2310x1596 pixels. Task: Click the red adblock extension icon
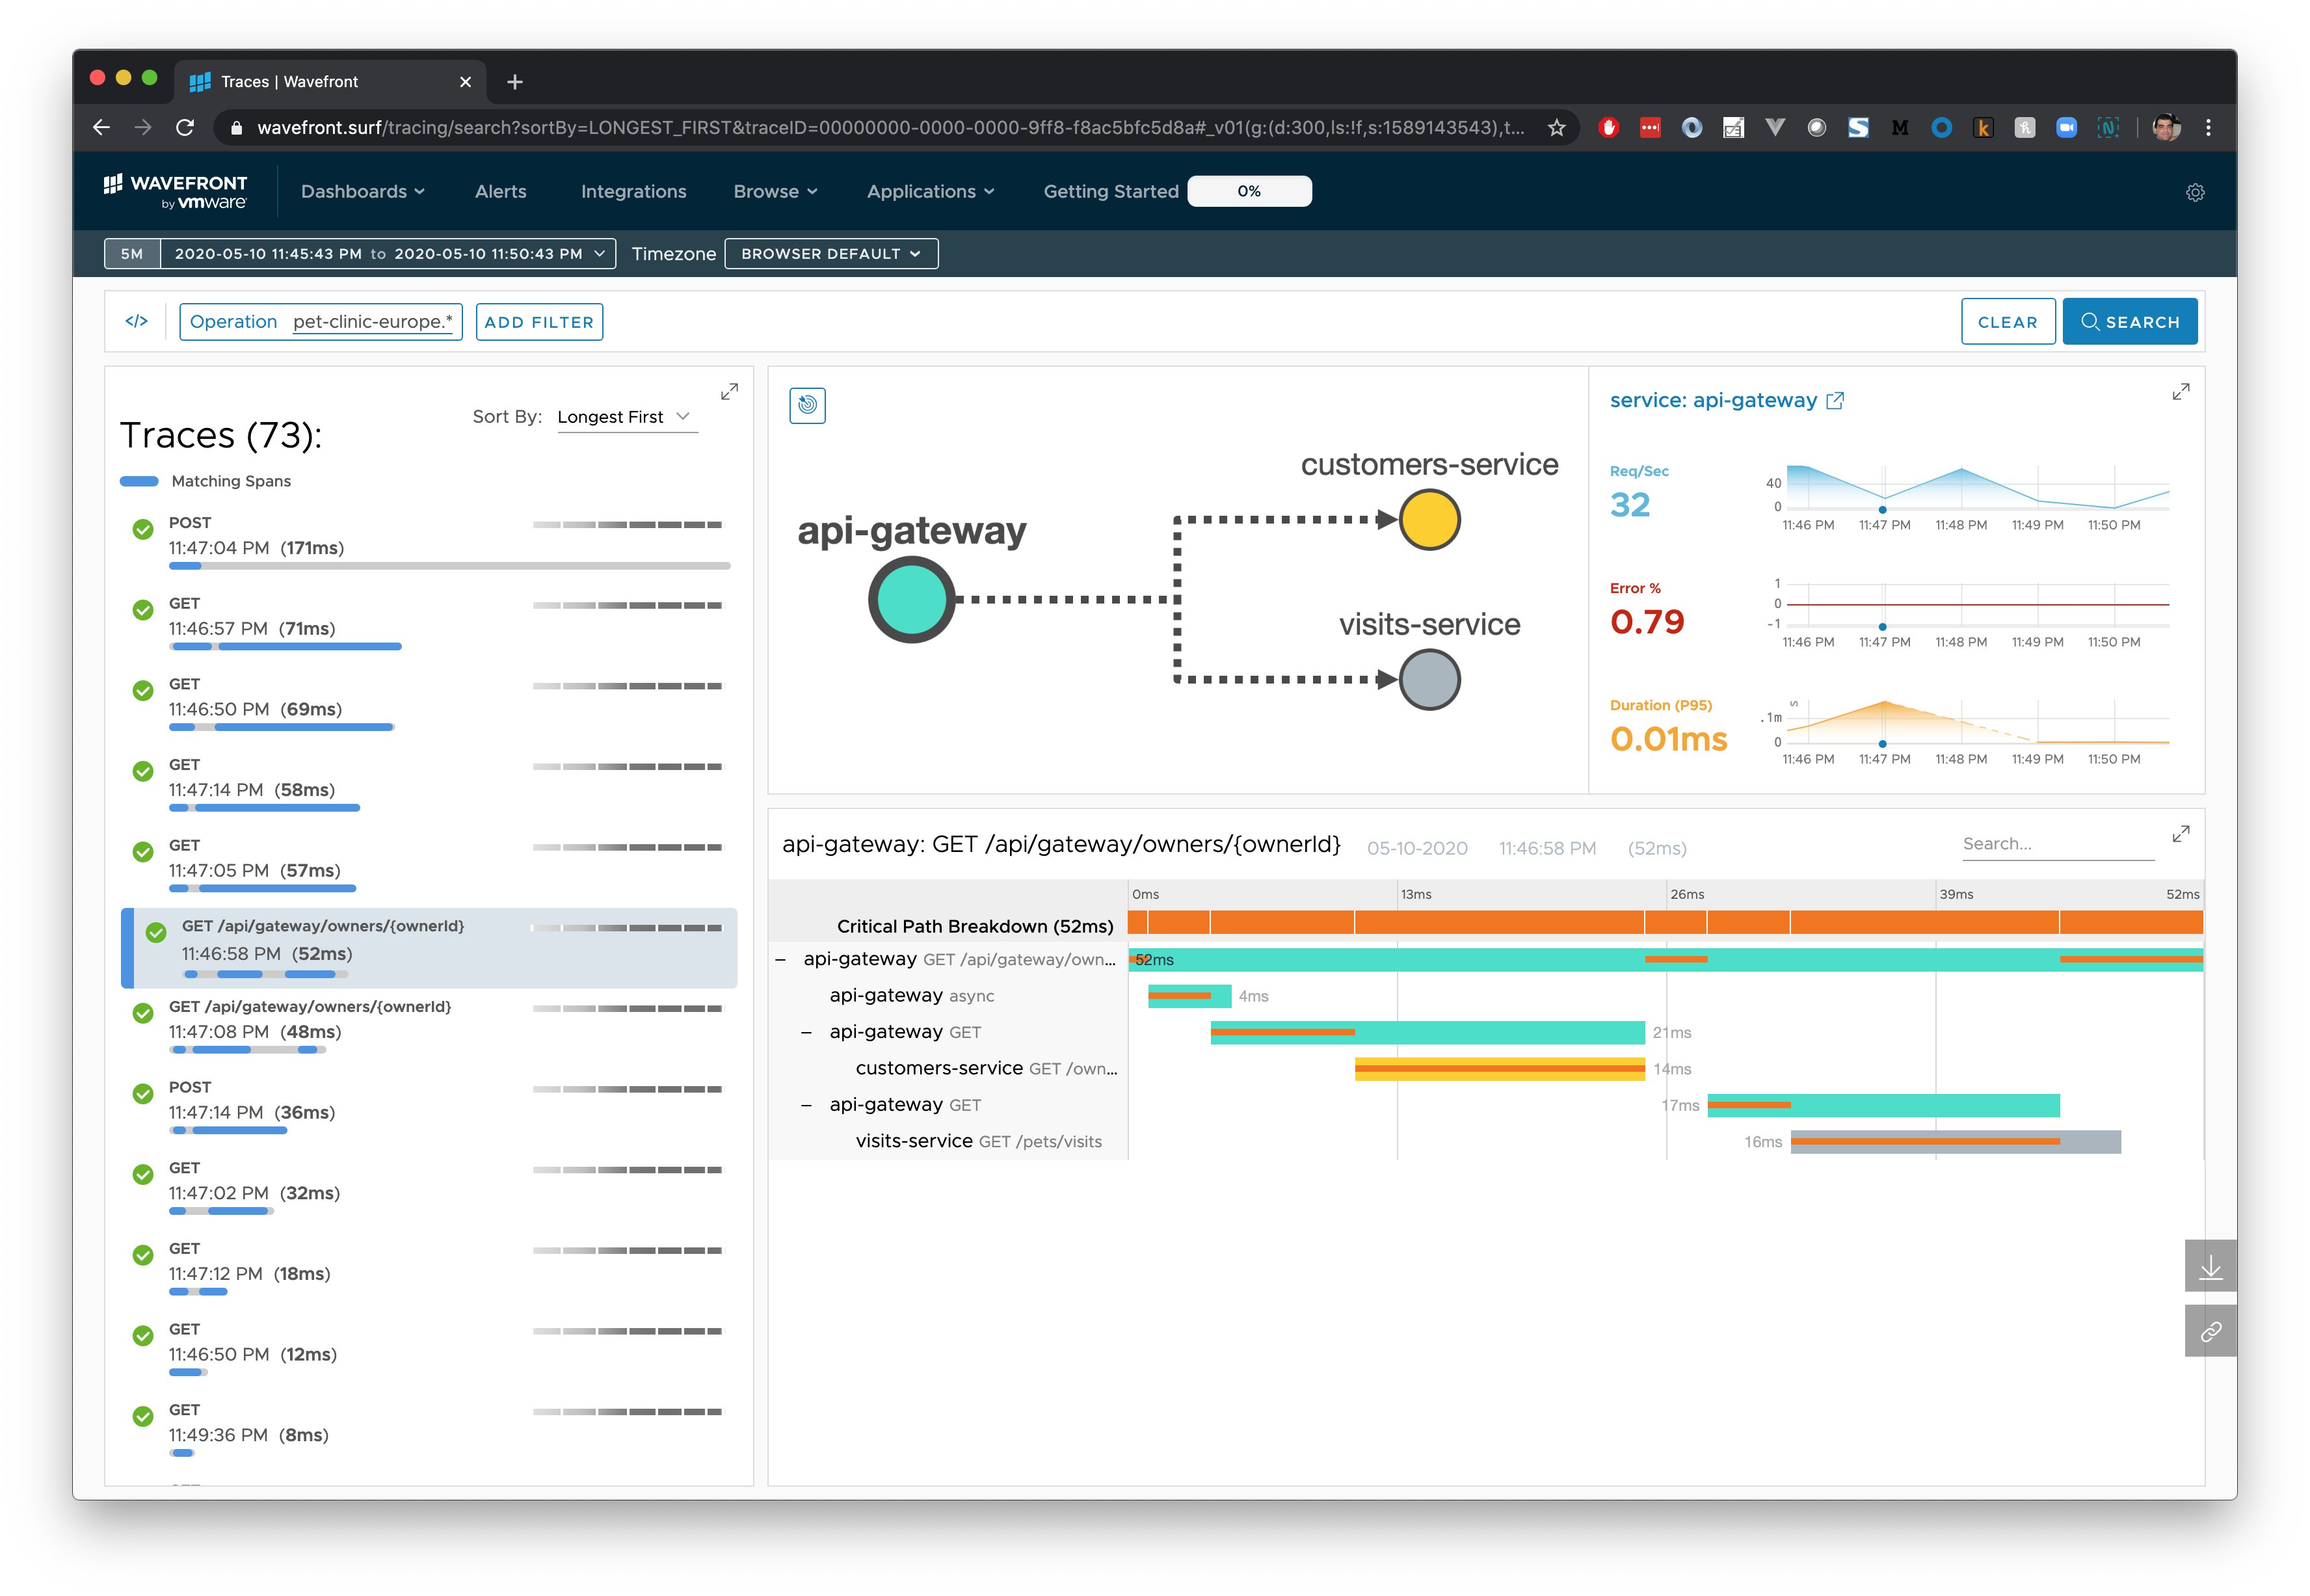1608,127
